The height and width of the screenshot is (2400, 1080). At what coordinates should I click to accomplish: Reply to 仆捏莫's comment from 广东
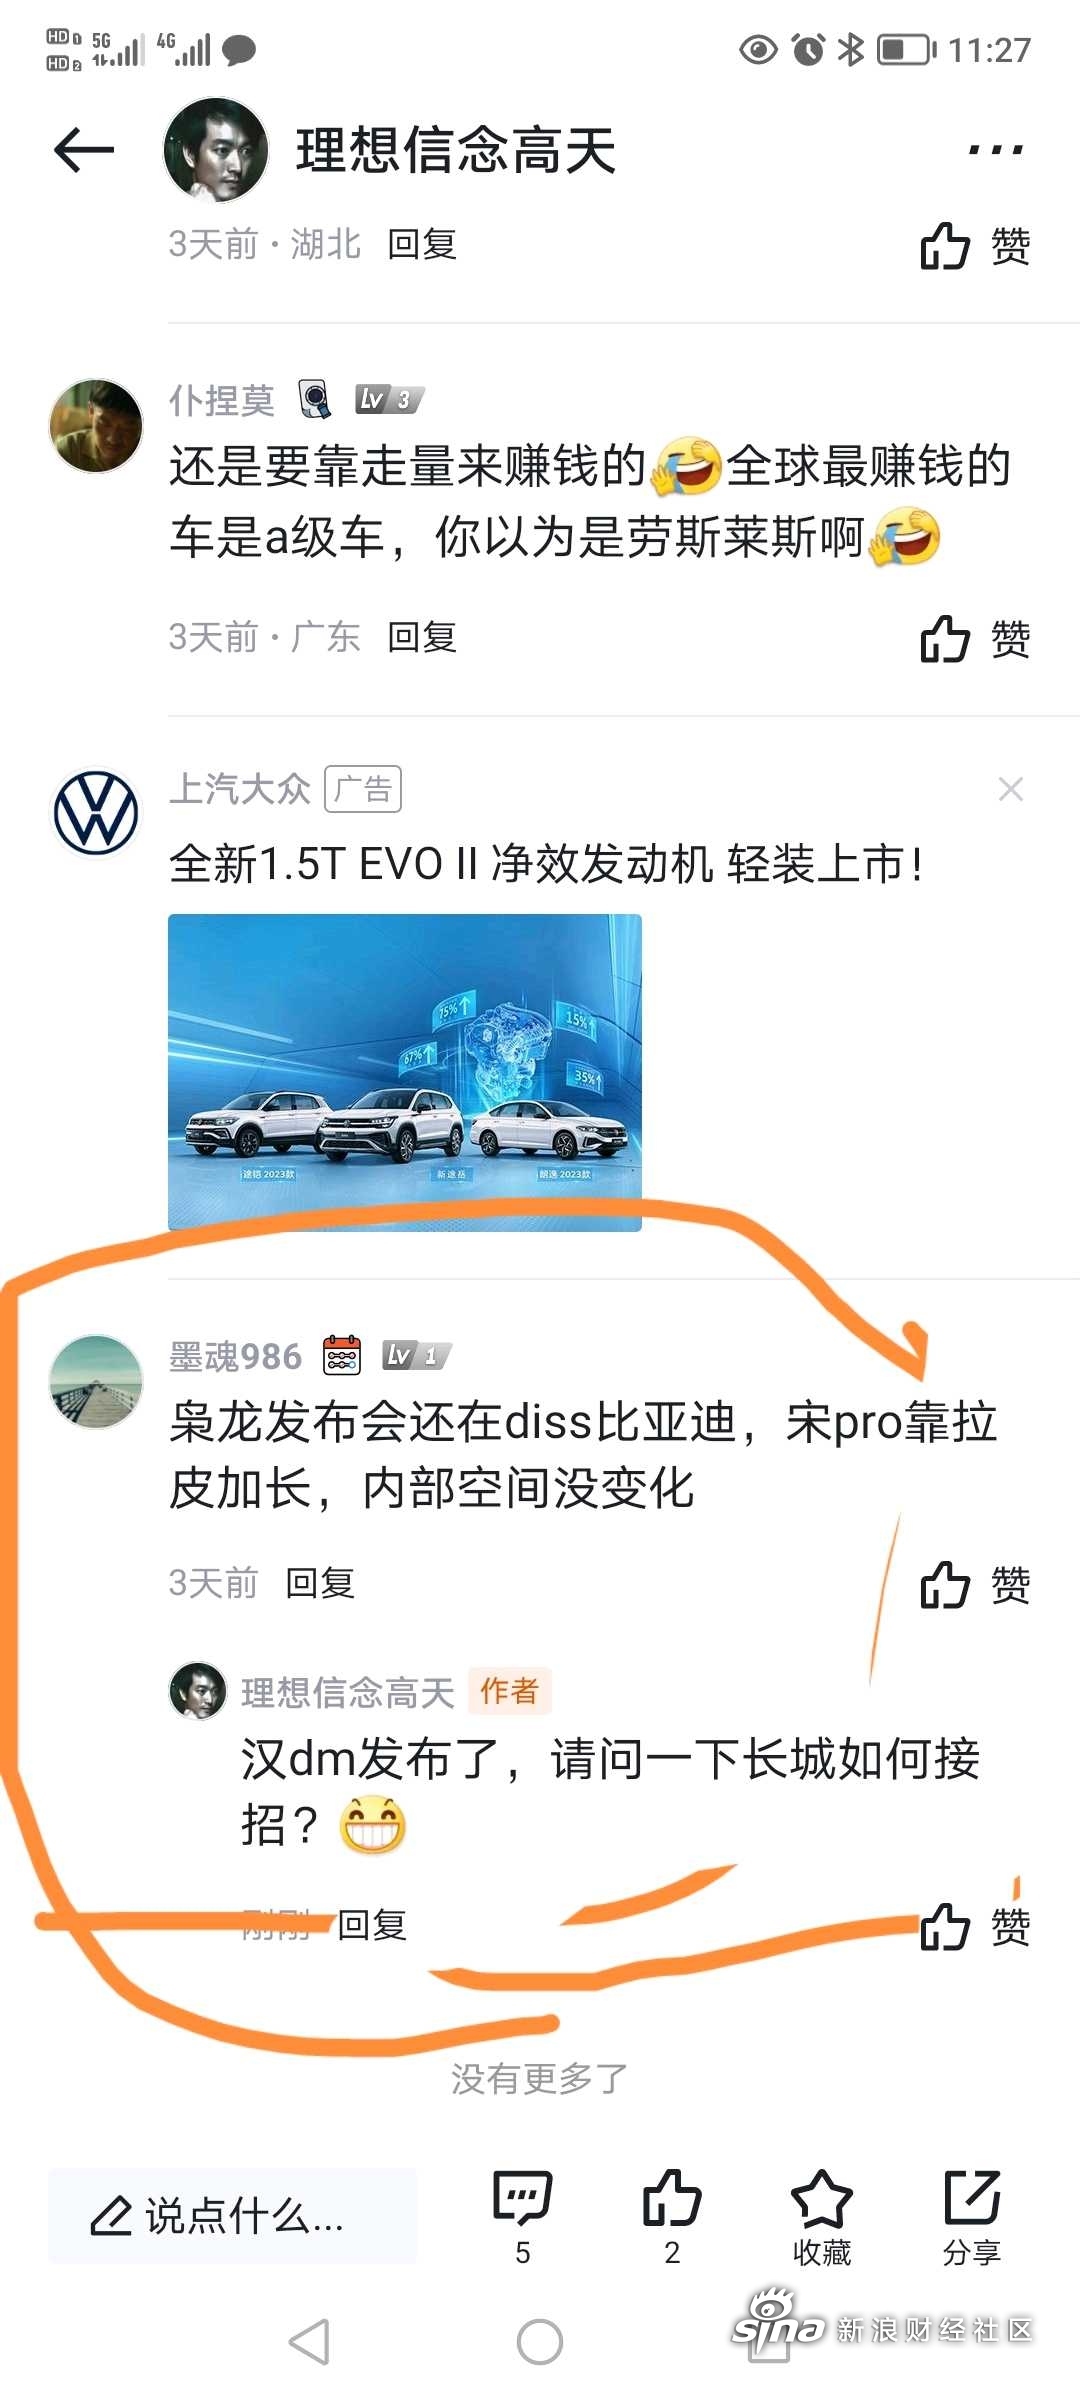(x=423, y=637)
